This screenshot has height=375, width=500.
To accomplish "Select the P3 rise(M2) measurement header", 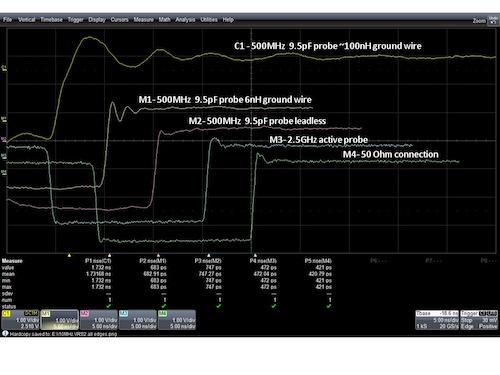I will pyautogui.click(x=208, y=261).
